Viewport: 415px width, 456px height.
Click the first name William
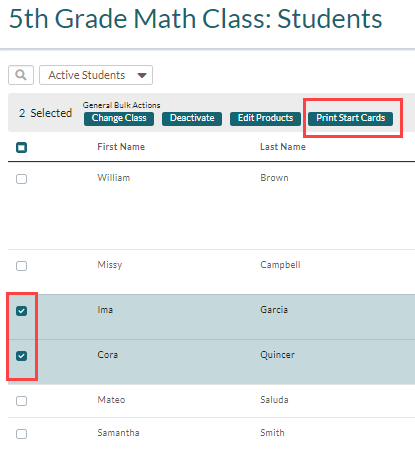(x=114, y=178)
